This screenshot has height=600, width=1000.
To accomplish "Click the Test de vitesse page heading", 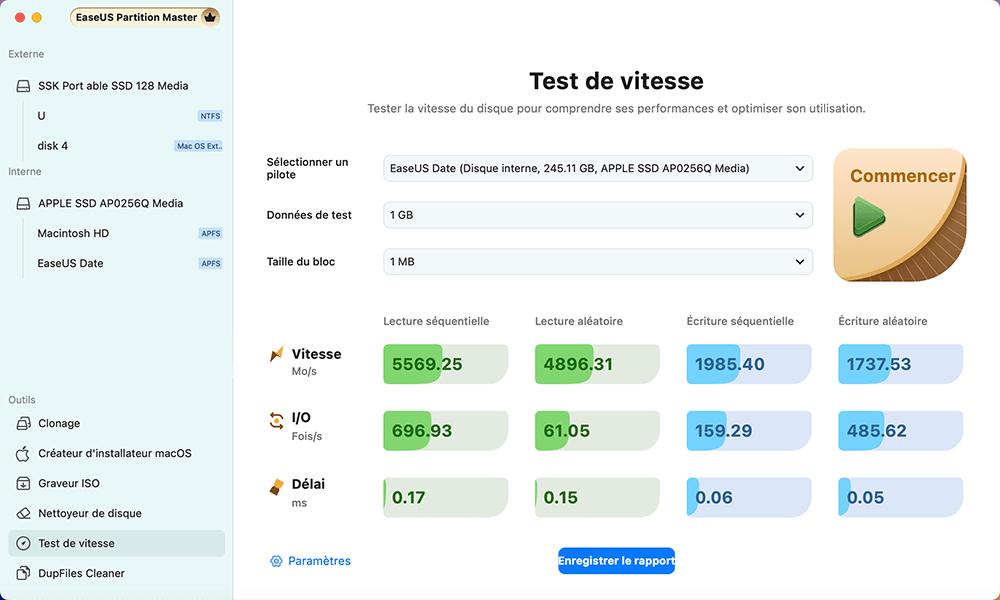I will pos(616,81).
